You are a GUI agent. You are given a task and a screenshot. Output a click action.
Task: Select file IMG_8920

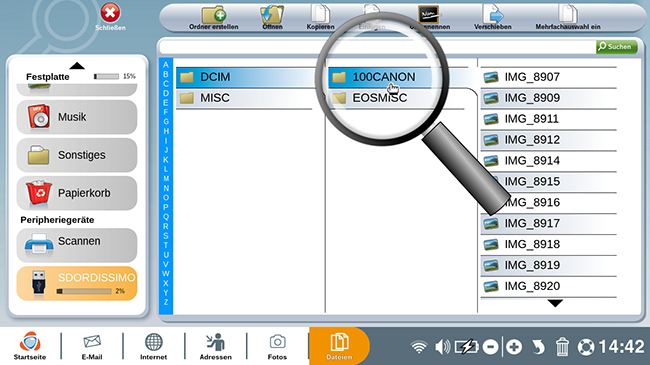click(x=548, y=286)
